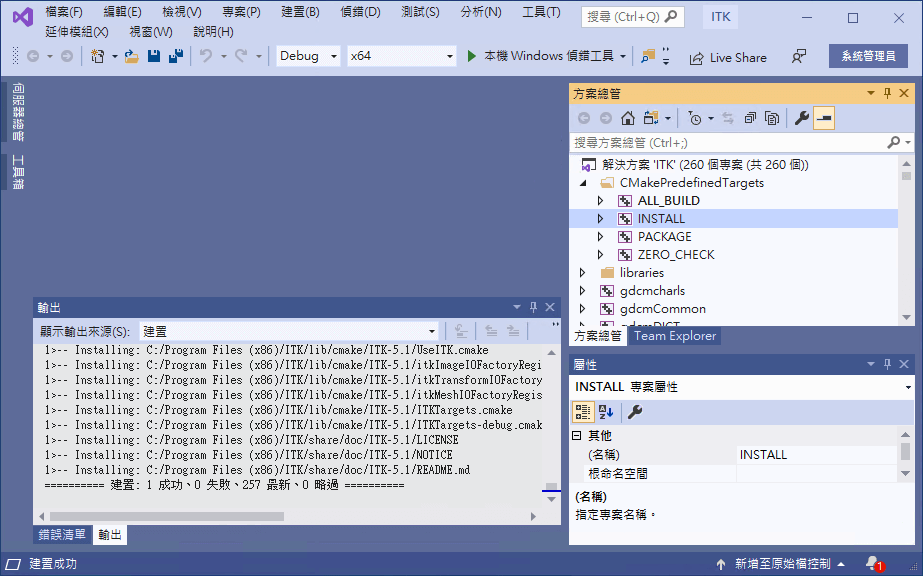Click the 搜尋方案總管 search field
This screenshot has width=923, height=576.
pyautogui.click(x=741, y=142)
